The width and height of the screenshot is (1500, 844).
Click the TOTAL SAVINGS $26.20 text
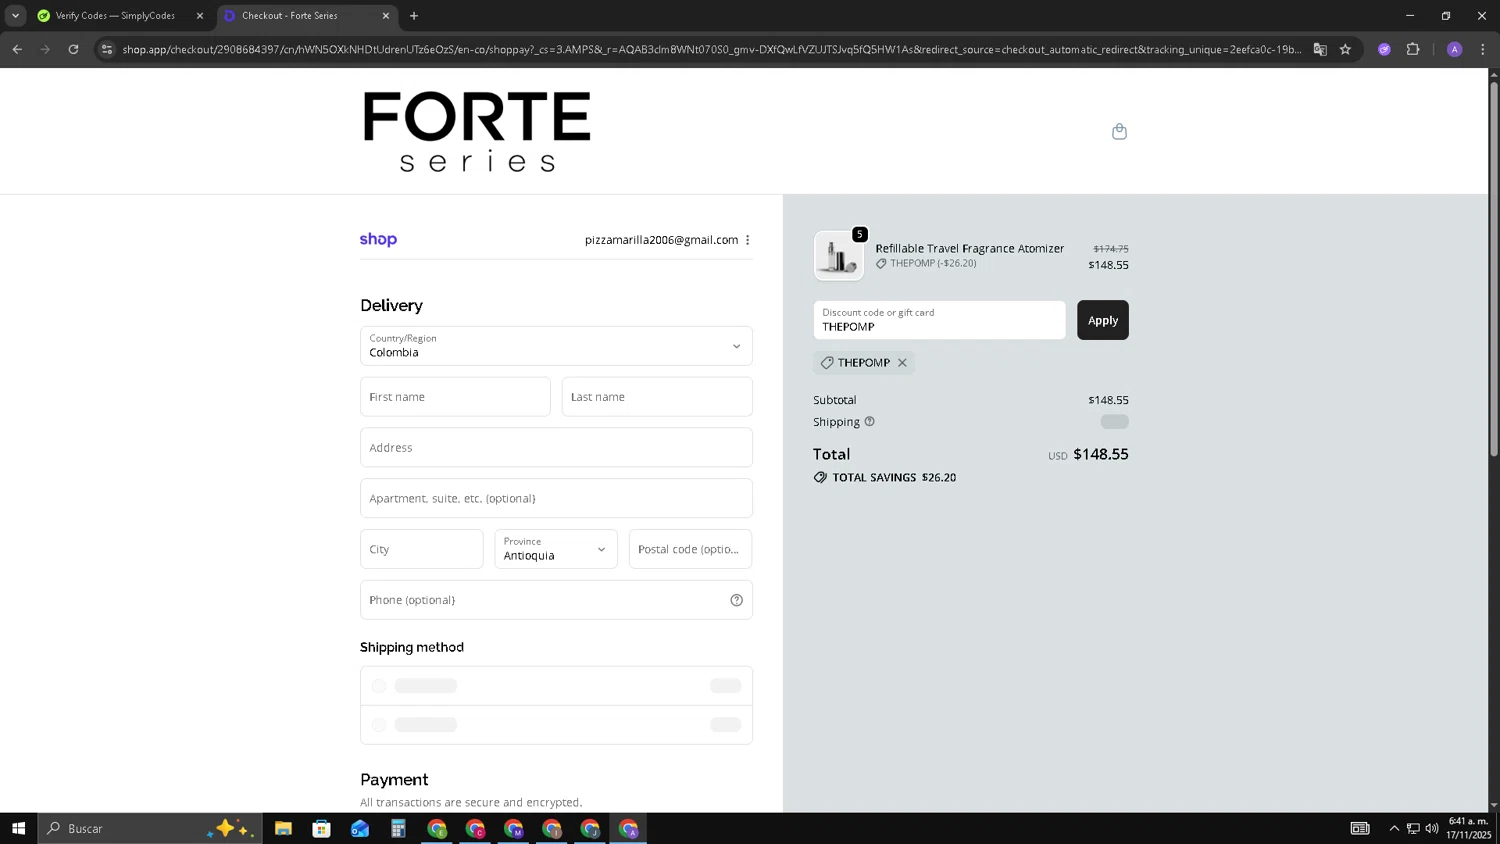tap(894, 478)
